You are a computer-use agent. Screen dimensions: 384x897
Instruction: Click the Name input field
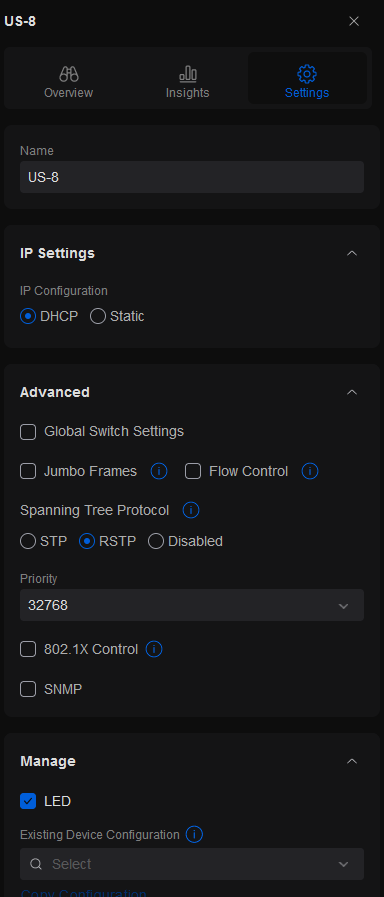pos(192,177)
